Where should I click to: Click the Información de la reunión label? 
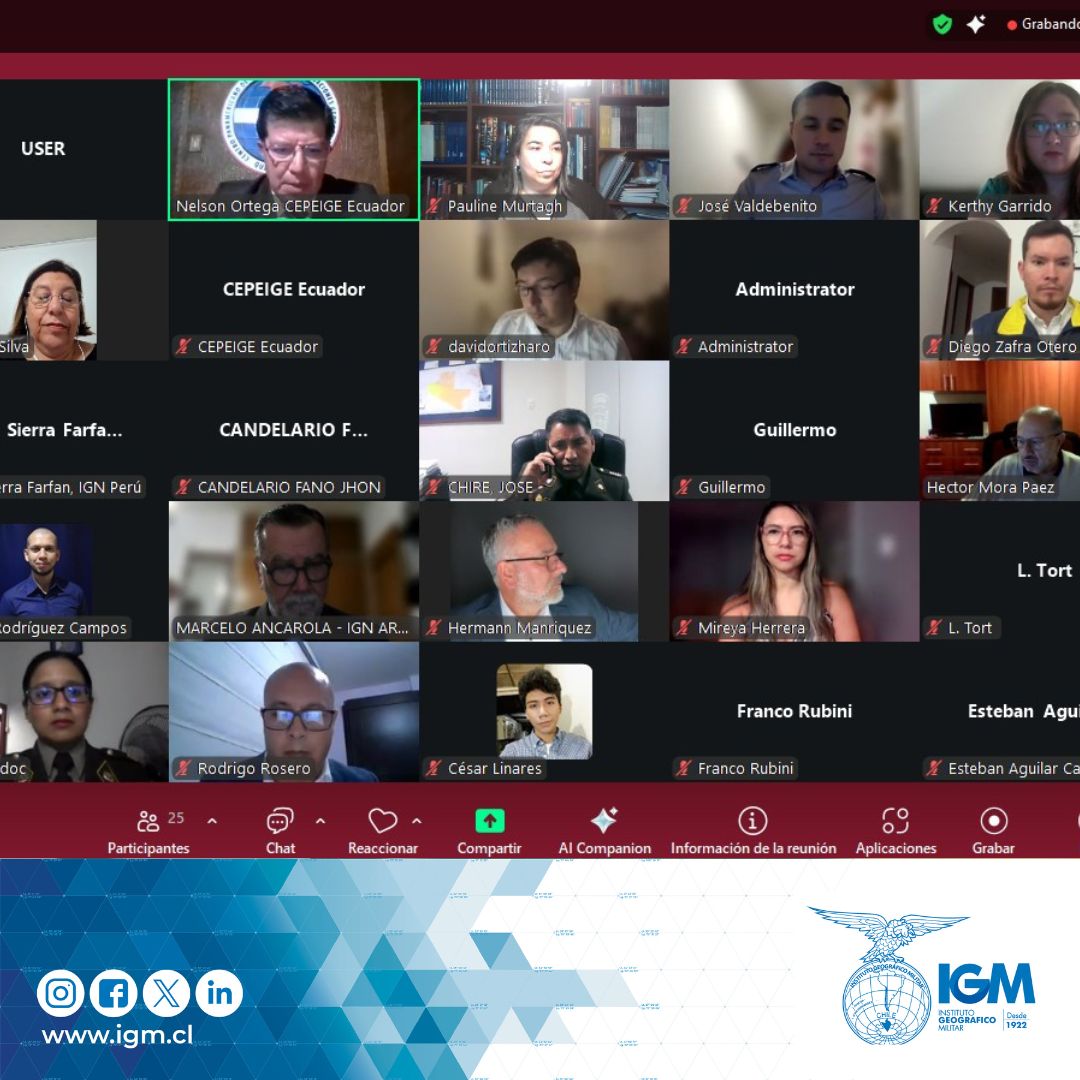coord(754,849)
